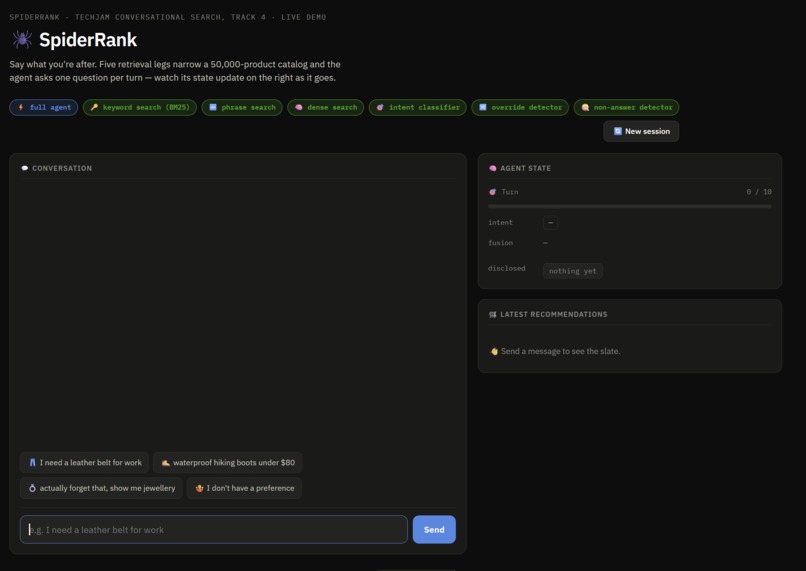Screen dimensions: 806x571
Task: Click the Latest Recommendations heading icon
Action: coord(492,314)
